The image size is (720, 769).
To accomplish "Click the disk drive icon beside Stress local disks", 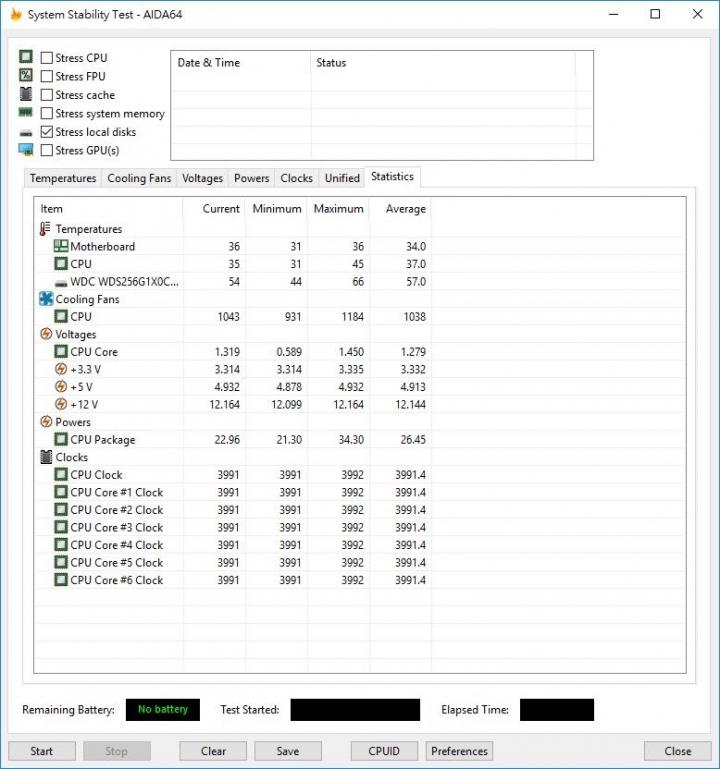I will (26, 132).
